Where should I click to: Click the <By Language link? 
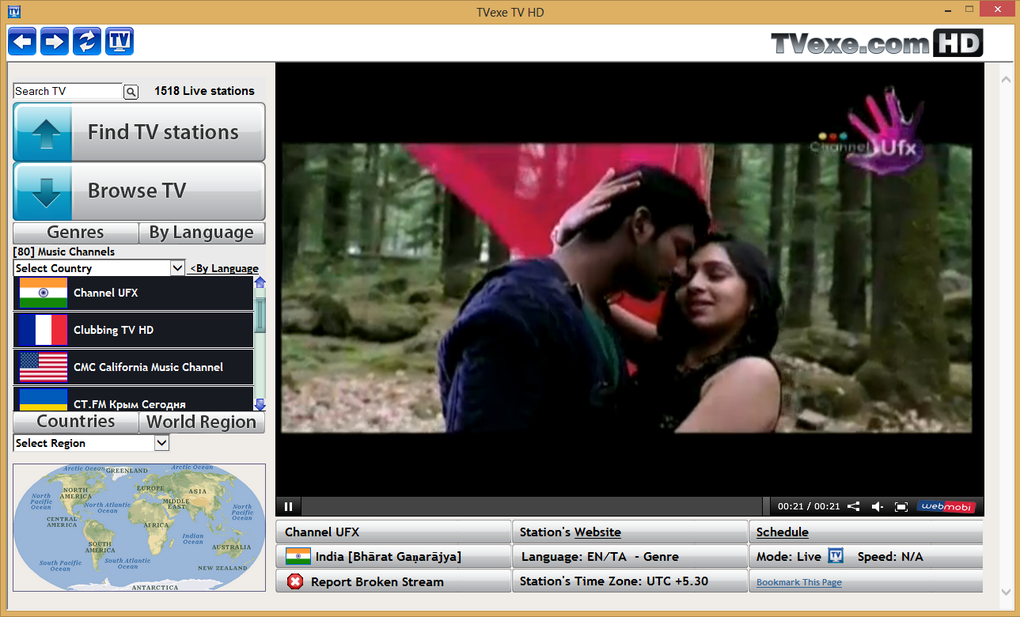click(224, 268)
